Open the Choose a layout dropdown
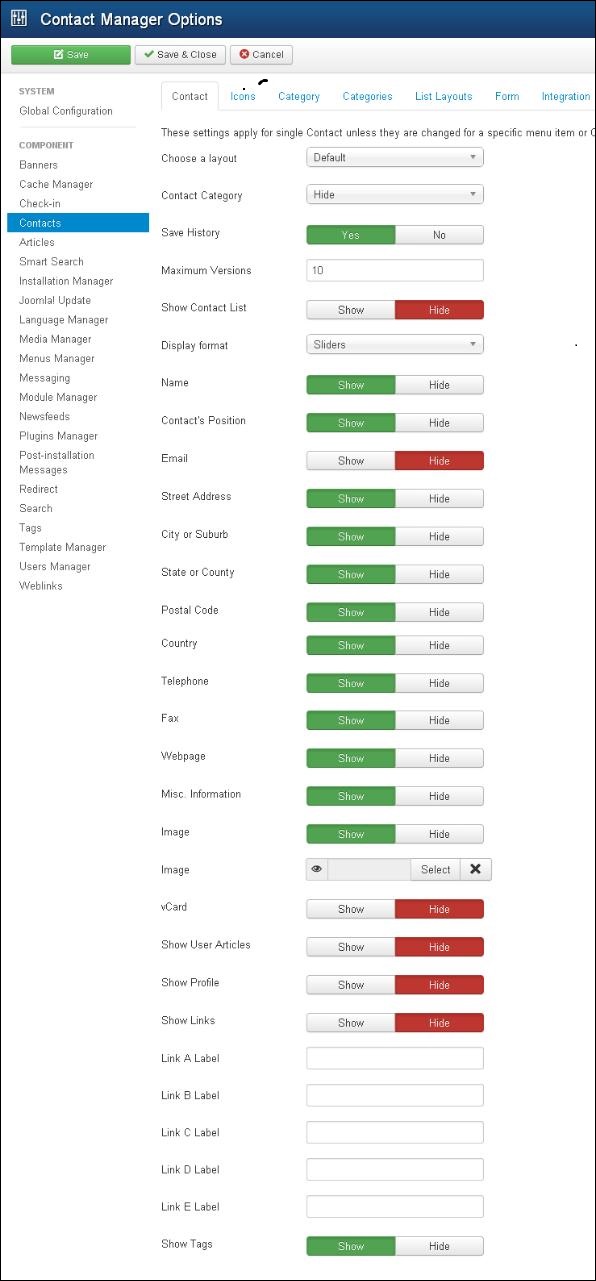596x1281 pixels. click(394, 157)
